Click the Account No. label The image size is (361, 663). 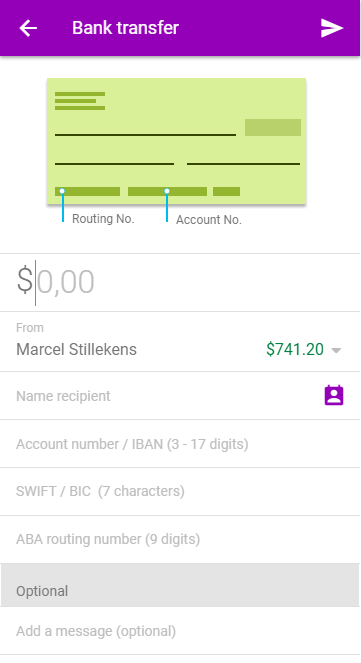pyautogui.click(x=209, y=220)
